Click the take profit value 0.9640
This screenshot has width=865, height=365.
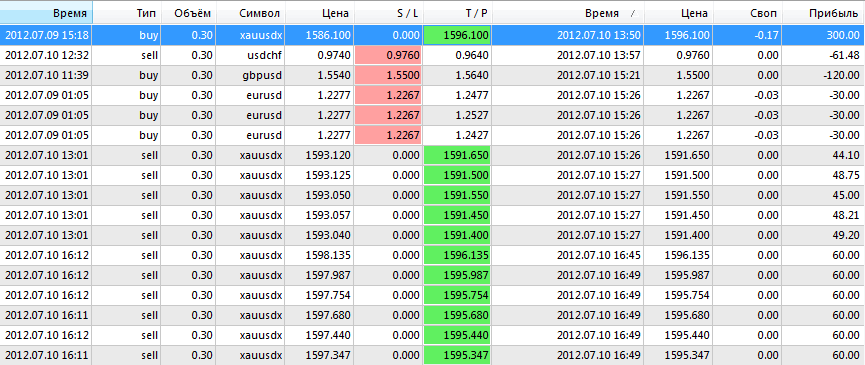pos(472,56)
